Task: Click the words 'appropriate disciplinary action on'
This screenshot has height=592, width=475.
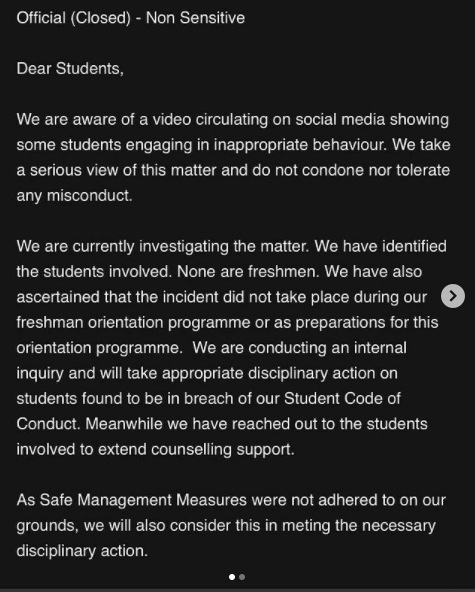Action: coord(280,373)
